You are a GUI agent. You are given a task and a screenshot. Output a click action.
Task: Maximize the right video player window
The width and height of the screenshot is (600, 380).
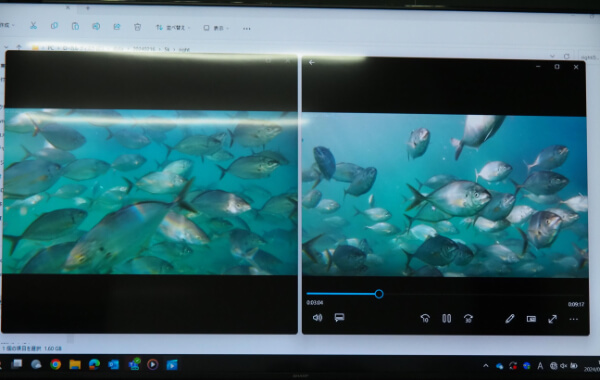[557, 67]
